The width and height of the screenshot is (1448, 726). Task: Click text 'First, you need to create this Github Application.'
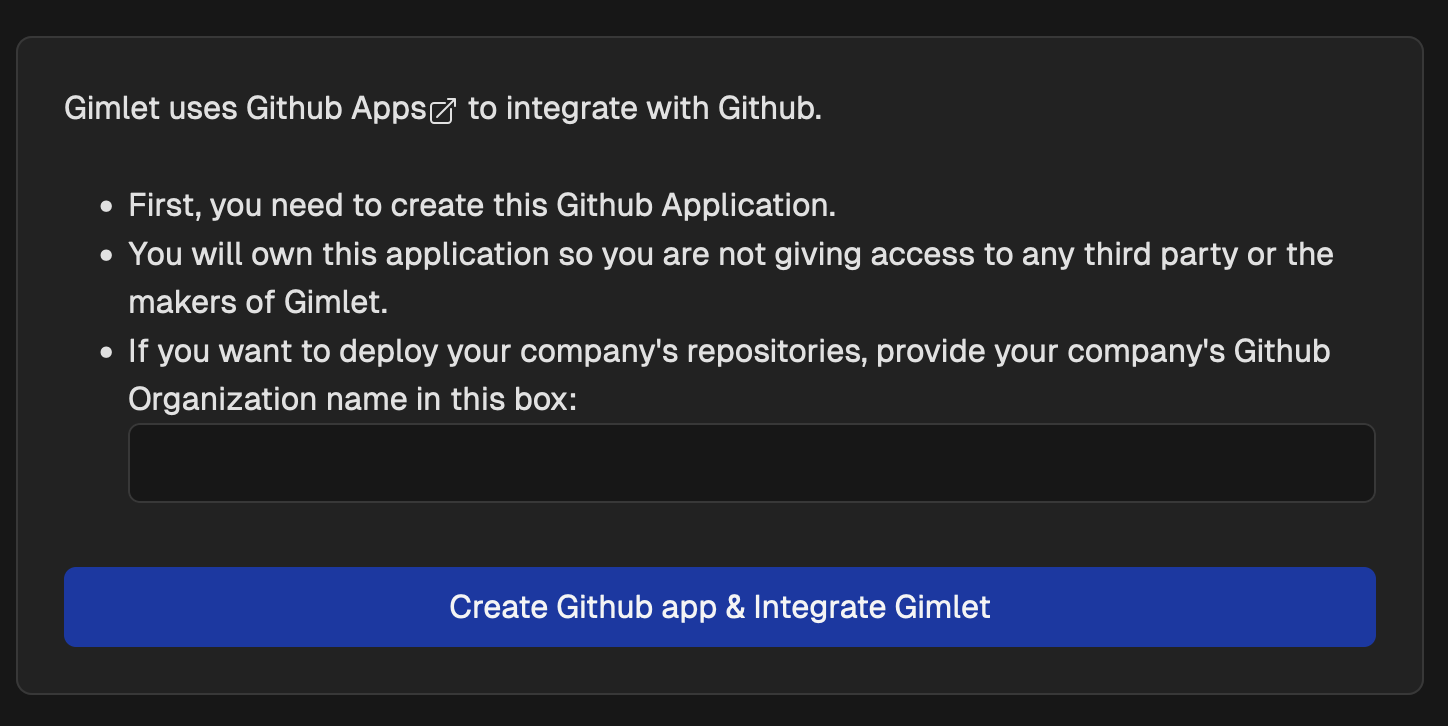(x=482, y=206)
